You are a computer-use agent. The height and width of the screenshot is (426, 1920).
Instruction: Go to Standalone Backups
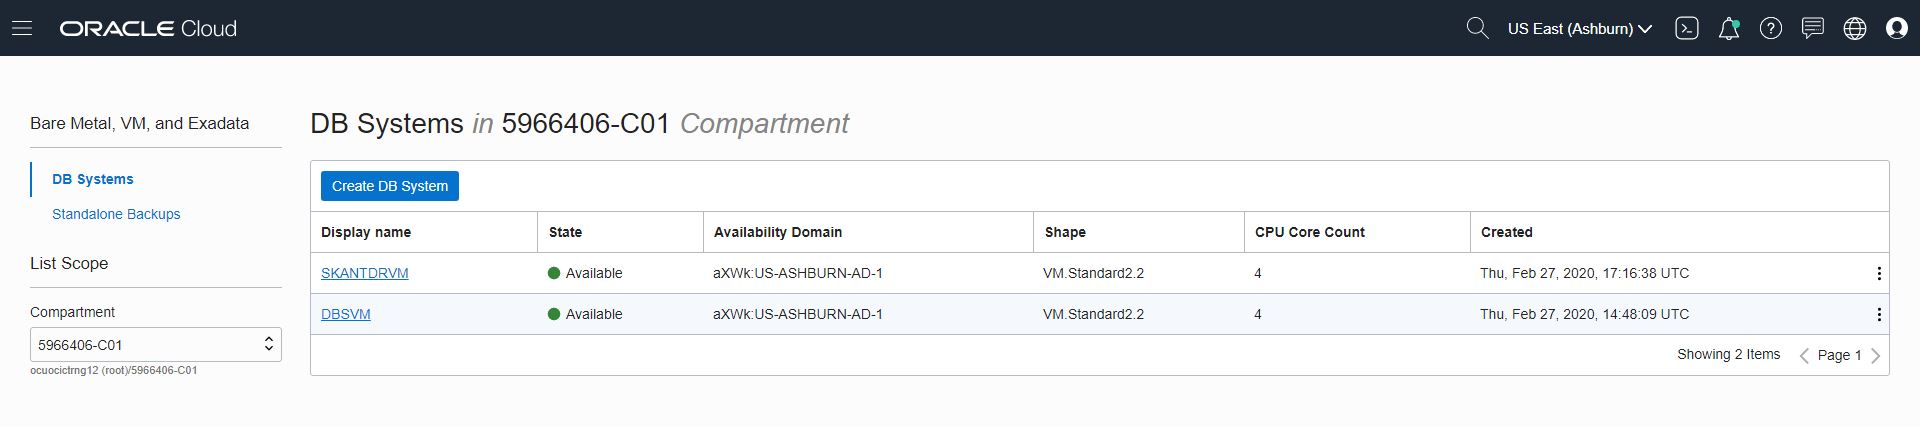116,214
